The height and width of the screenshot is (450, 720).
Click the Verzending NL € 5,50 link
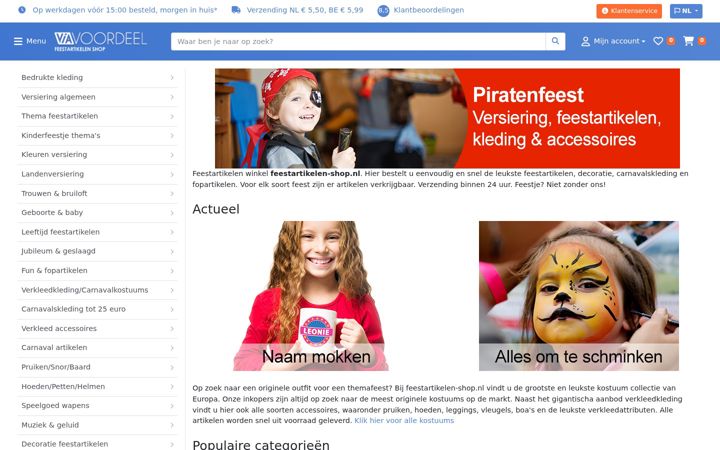coord(305,10)
